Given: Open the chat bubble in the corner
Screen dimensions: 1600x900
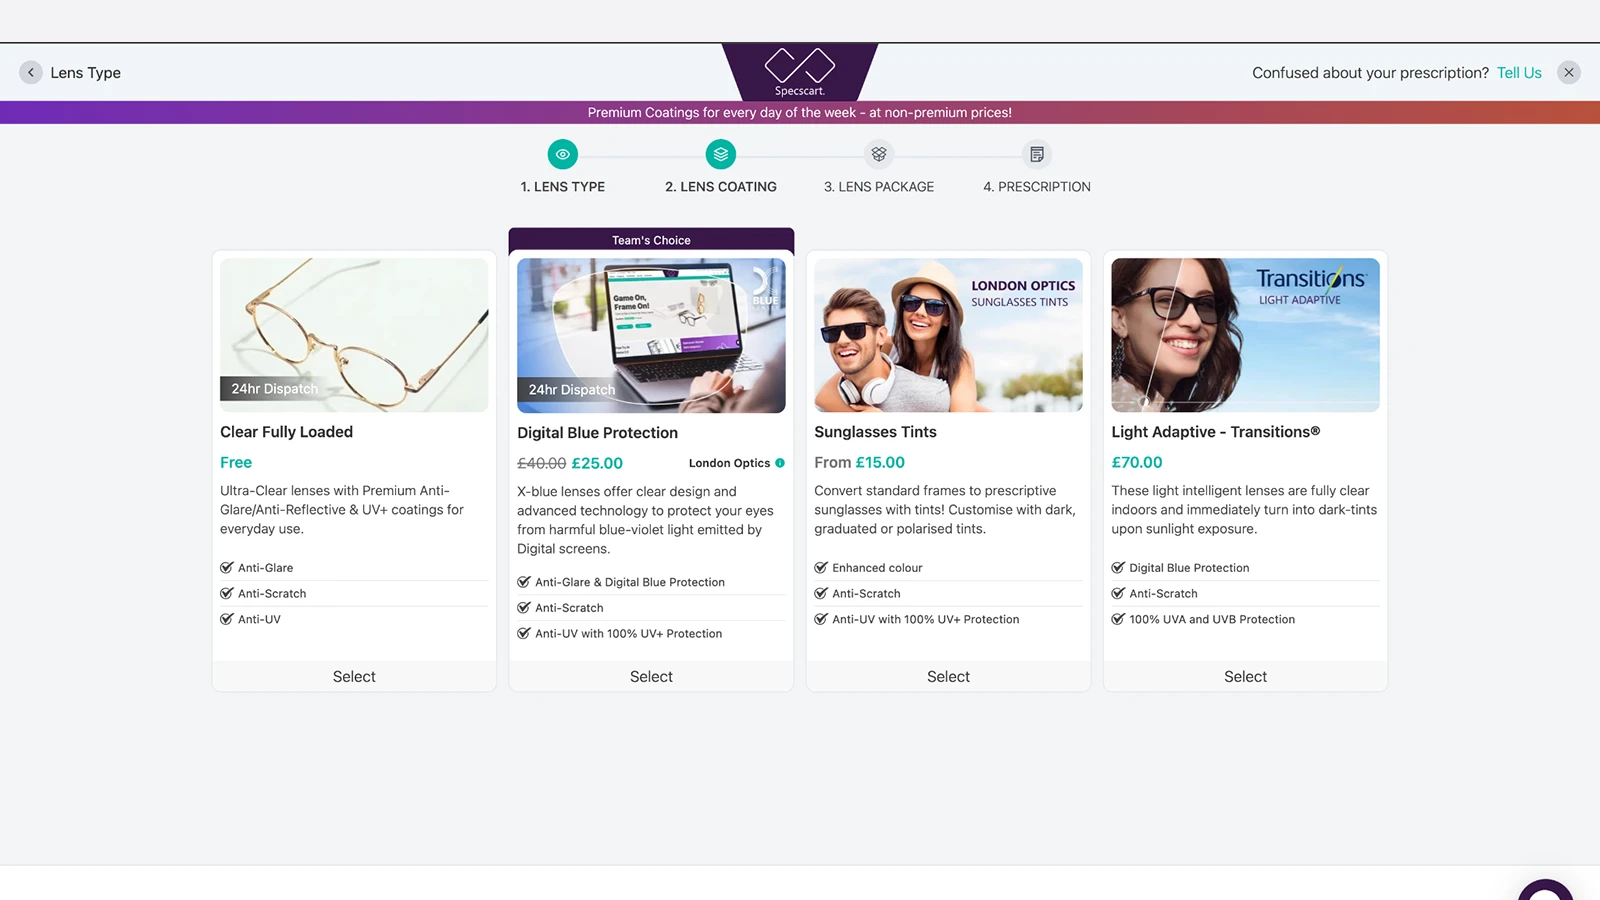Looking at the screenshot, I should (1545, 890).
